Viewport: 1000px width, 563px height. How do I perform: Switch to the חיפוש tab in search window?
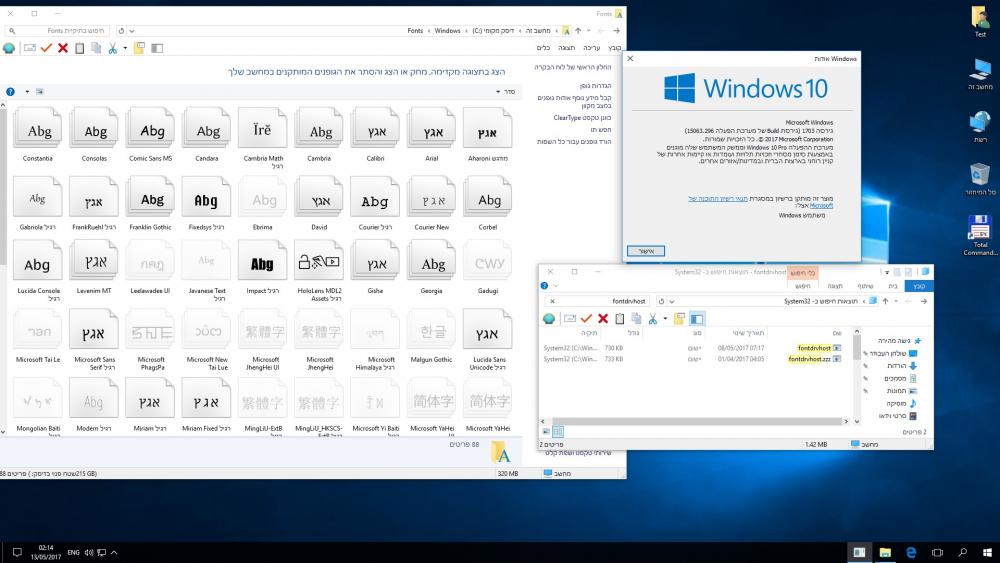pos(802,286)
